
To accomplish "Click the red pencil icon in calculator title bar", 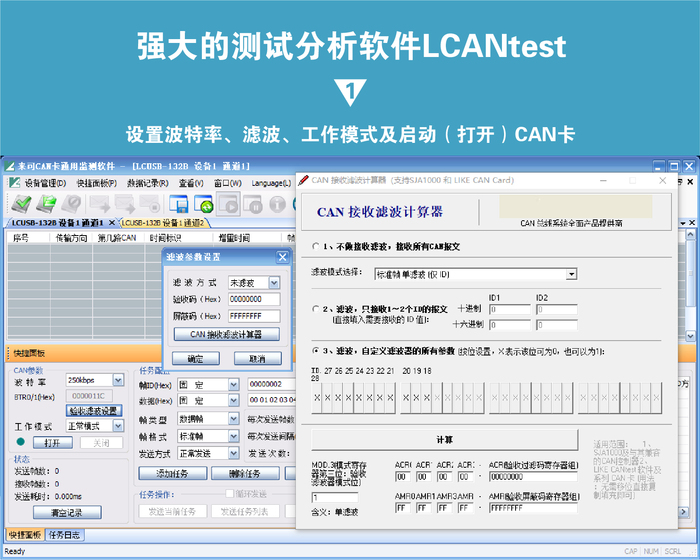I will [304, 180].
